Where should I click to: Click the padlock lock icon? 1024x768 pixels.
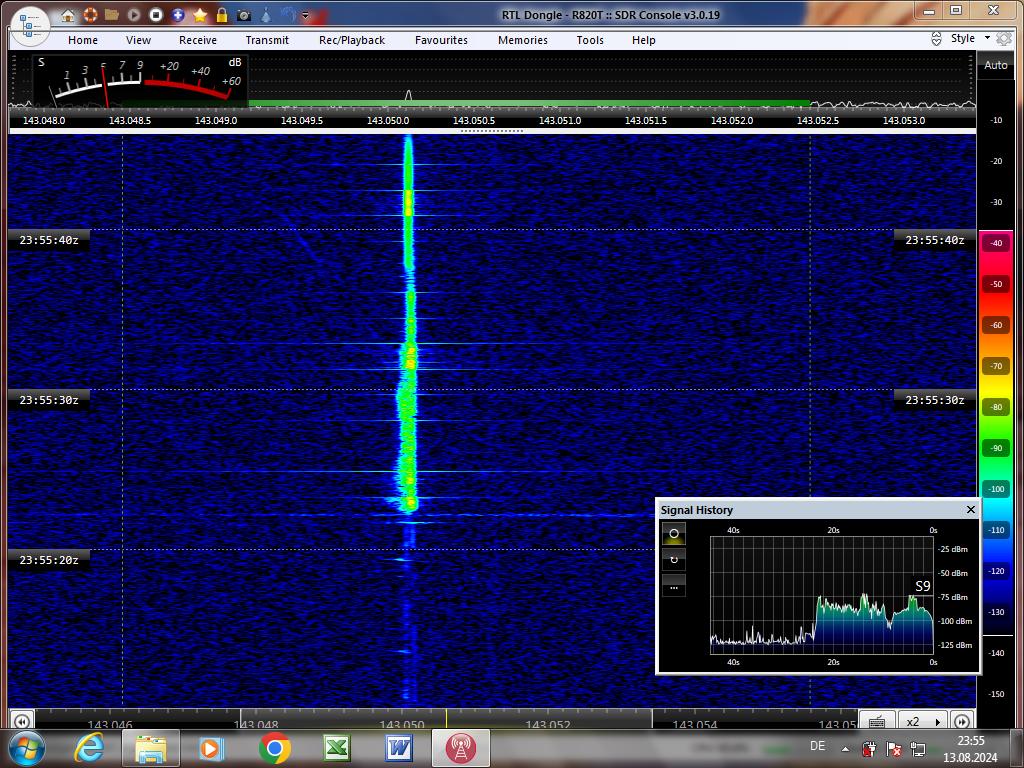pos(222,14)
